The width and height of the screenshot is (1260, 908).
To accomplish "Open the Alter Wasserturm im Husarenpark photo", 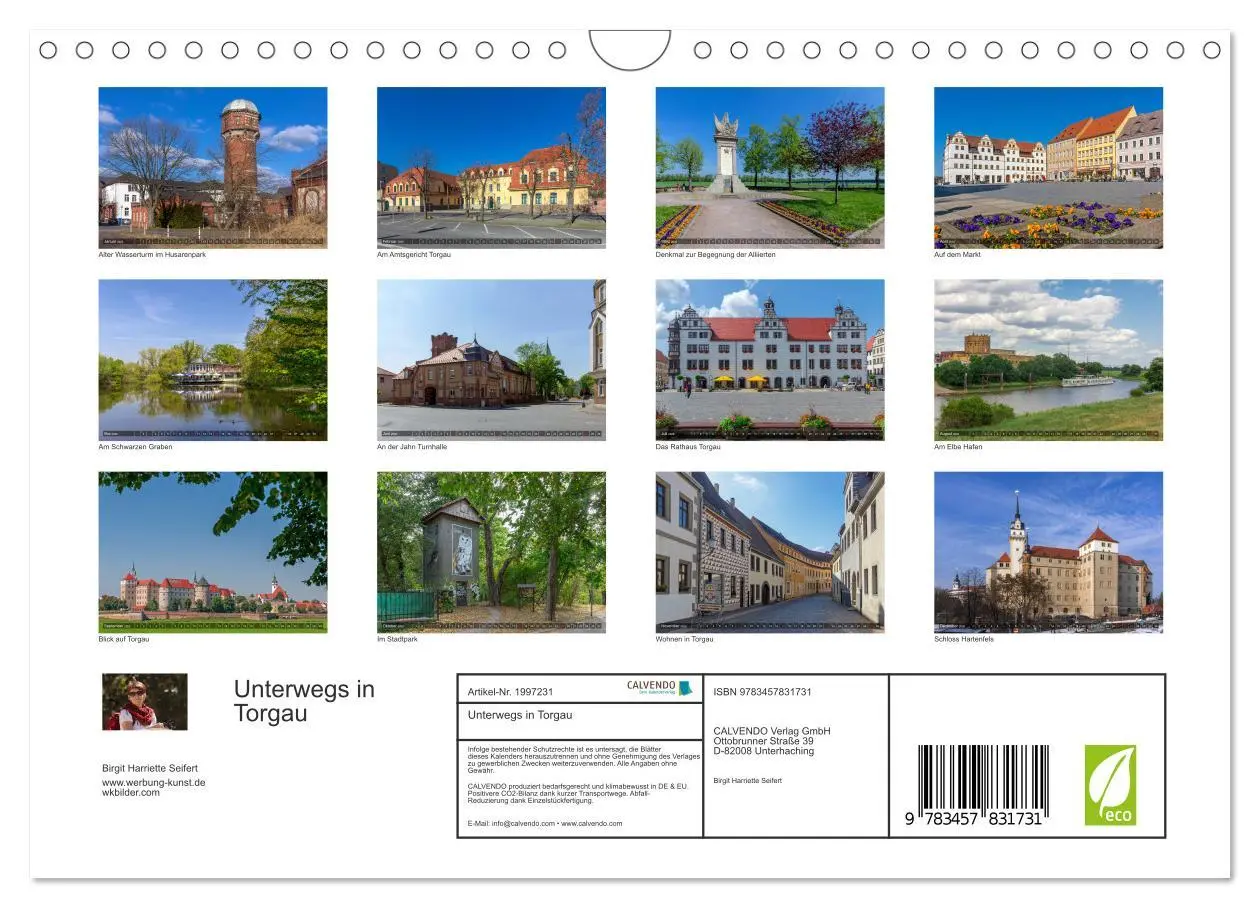I will point(213,168).
